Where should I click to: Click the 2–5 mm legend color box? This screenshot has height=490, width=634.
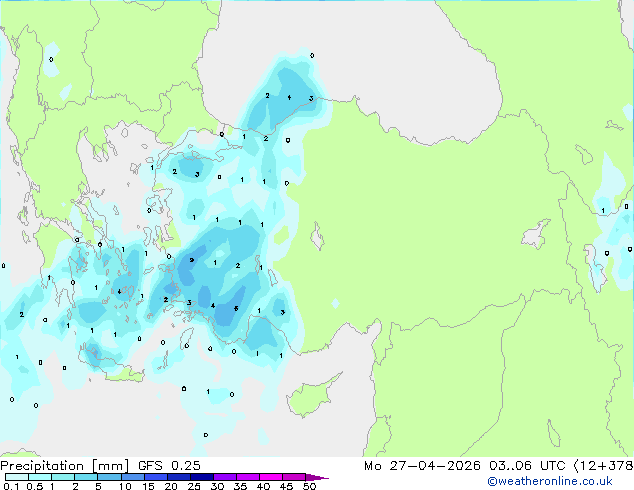[86, 477]
